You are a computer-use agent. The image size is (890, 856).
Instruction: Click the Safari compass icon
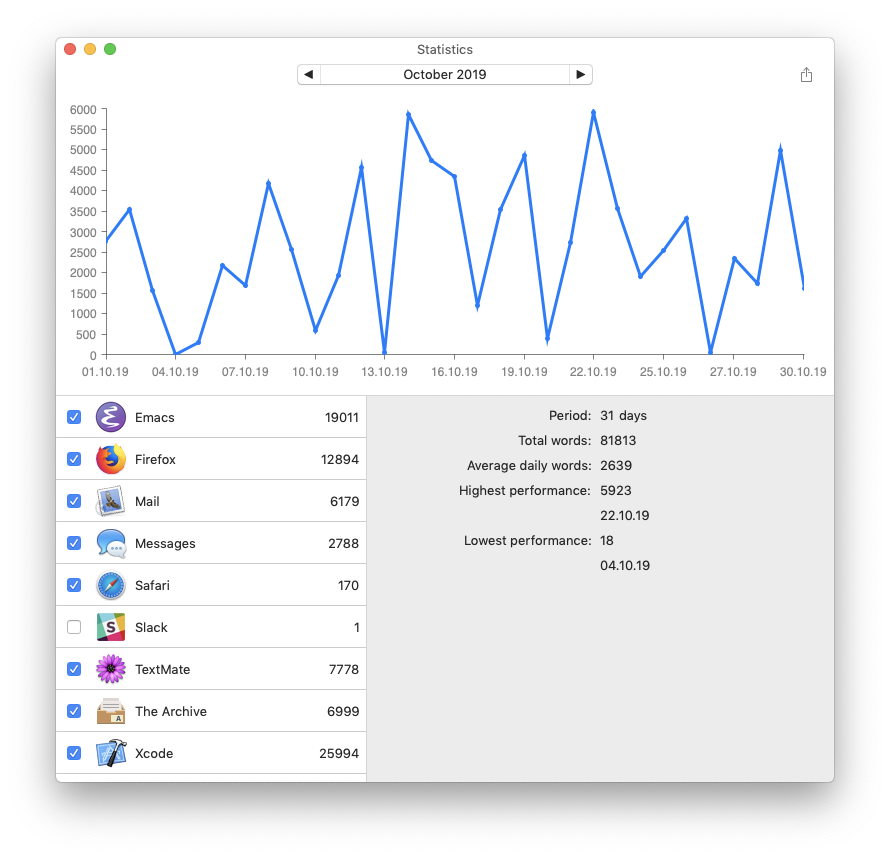click(x=111, y=585)
